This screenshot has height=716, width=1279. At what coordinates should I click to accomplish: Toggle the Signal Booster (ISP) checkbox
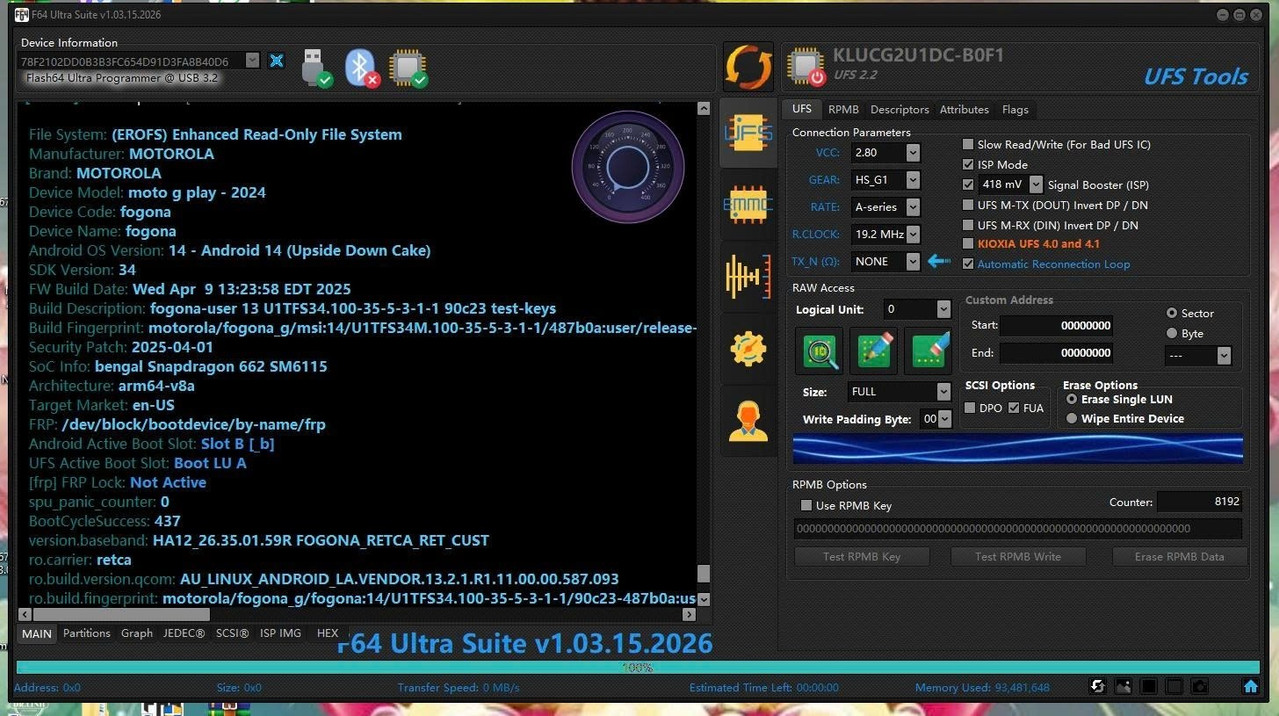968,185
